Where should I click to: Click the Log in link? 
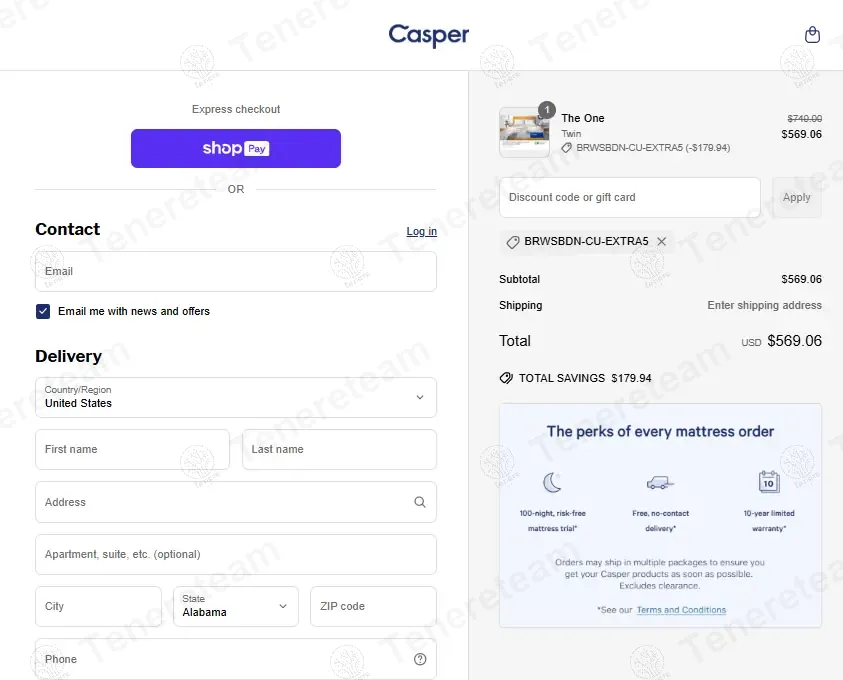tap(421, 231)
